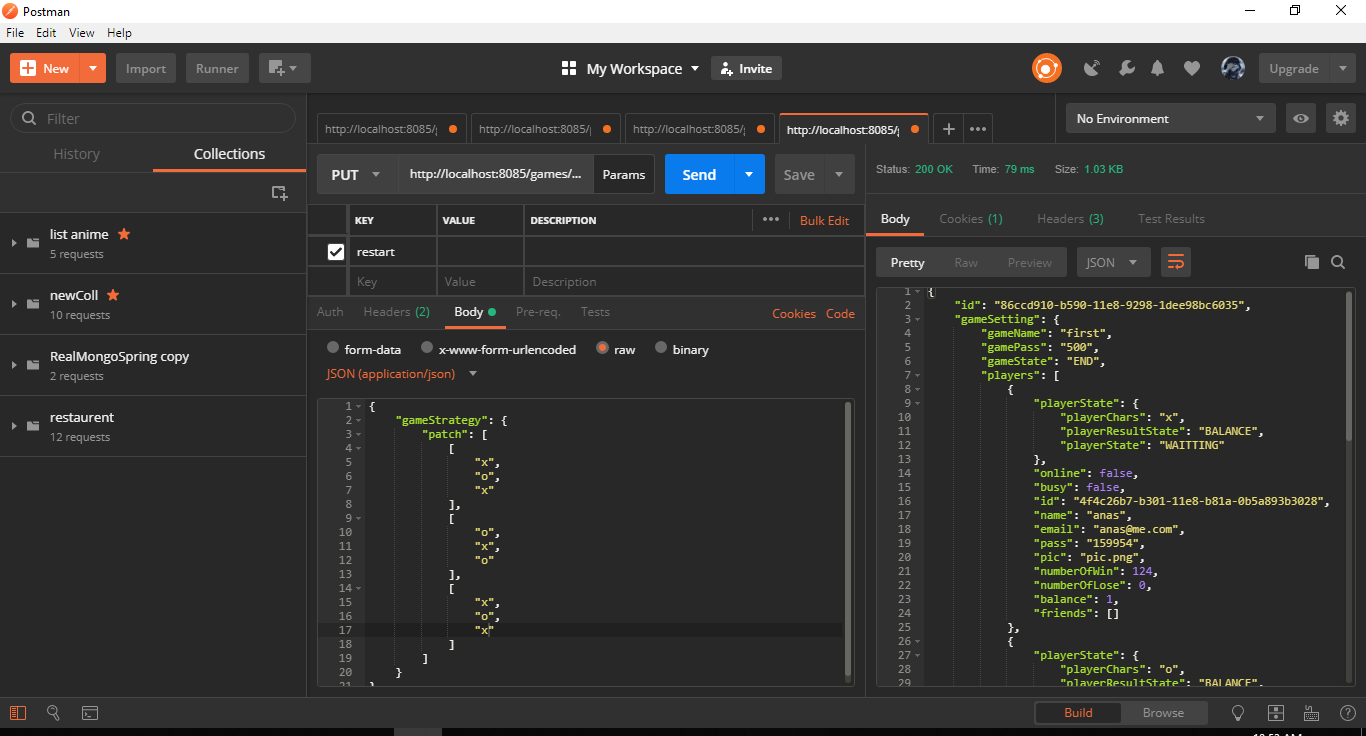The image size is (1366, 736).
Task: Click the Code link
Action: pyautogui.click(x=840, y=313)
